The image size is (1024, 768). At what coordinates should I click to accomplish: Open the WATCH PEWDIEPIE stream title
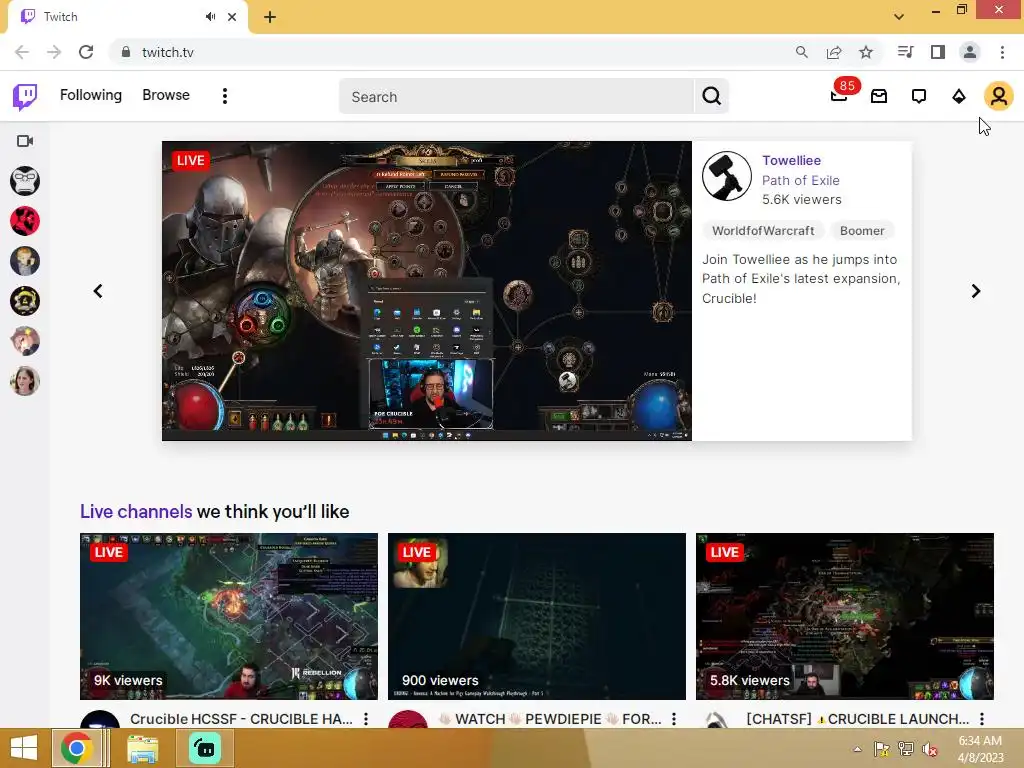point(550,719)
